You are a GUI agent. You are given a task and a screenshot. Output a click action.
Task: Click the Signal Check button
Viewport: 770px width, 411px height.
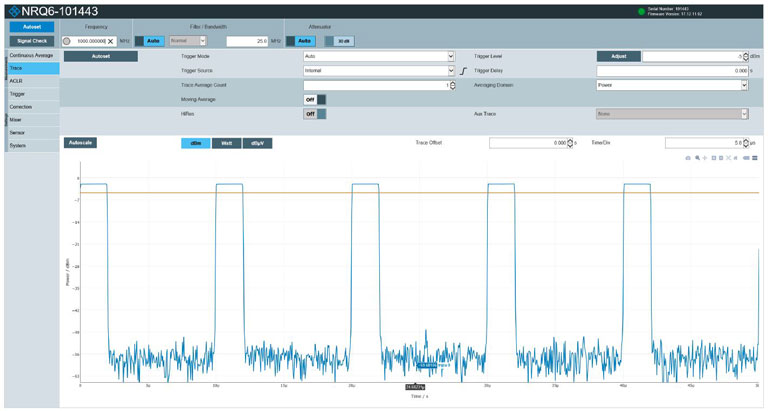tap(32, 41)
